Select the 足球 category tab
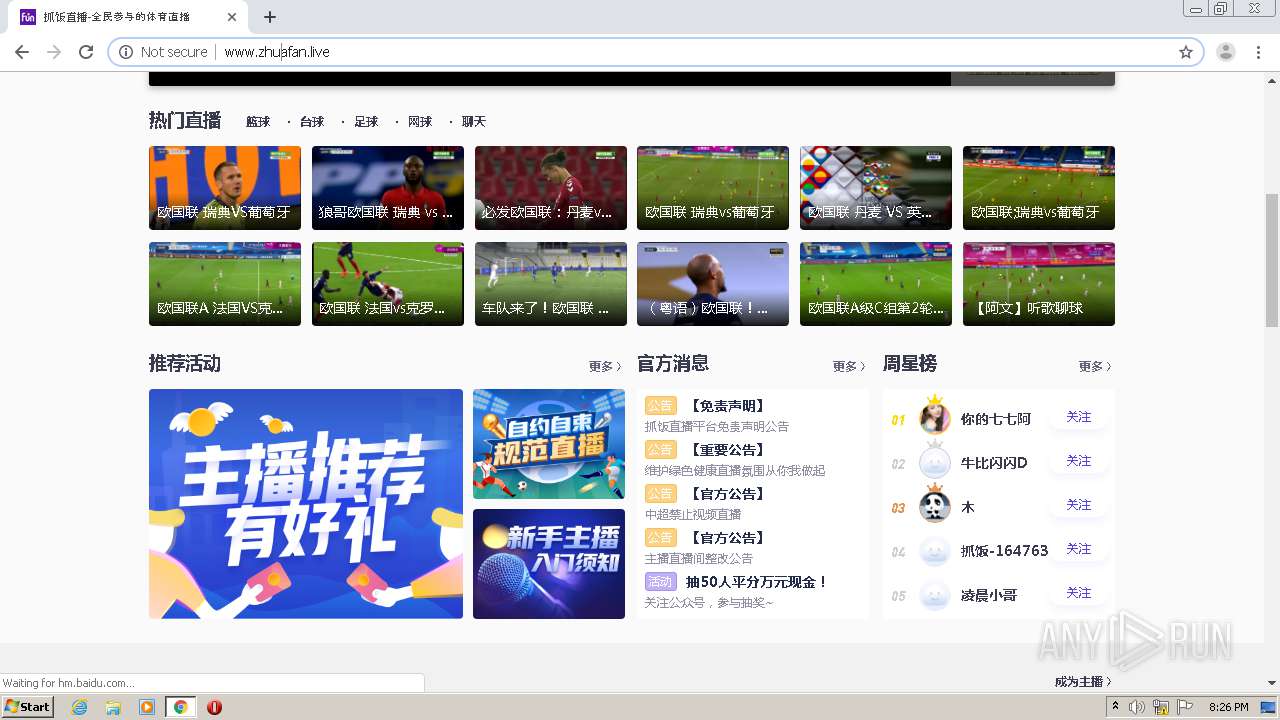This screenshot has height=720, width=1280. tap(366, 122)
